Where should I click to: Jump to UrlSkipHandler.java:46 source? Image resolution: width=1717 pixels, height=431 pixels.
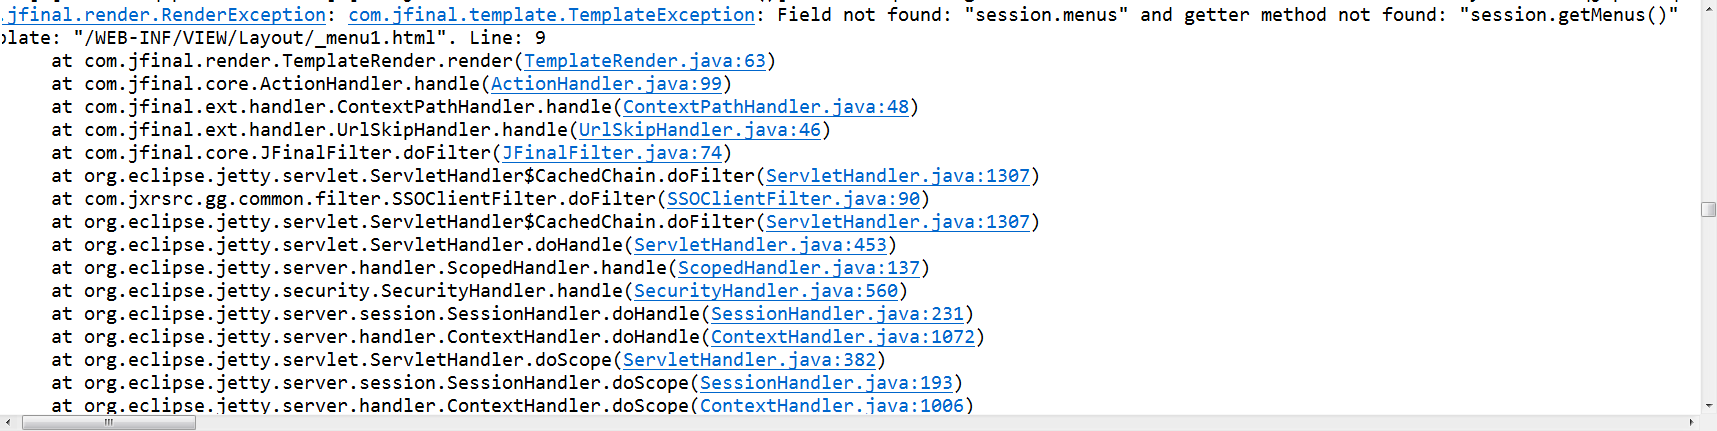tap(700, 130)
